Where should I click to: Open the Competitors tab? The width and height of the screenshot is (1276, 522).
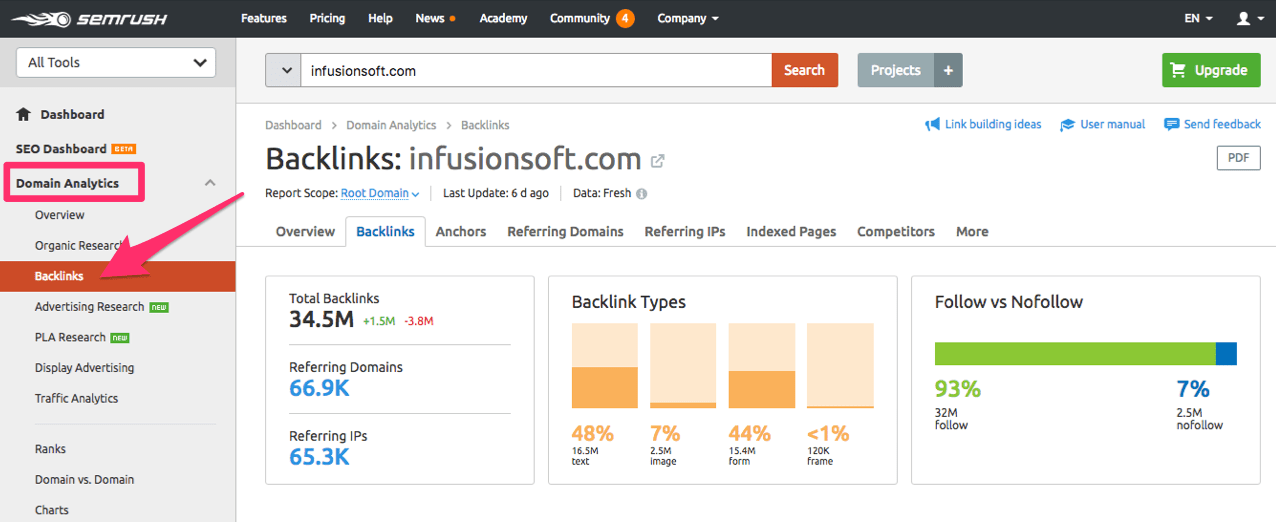(896, 231)
